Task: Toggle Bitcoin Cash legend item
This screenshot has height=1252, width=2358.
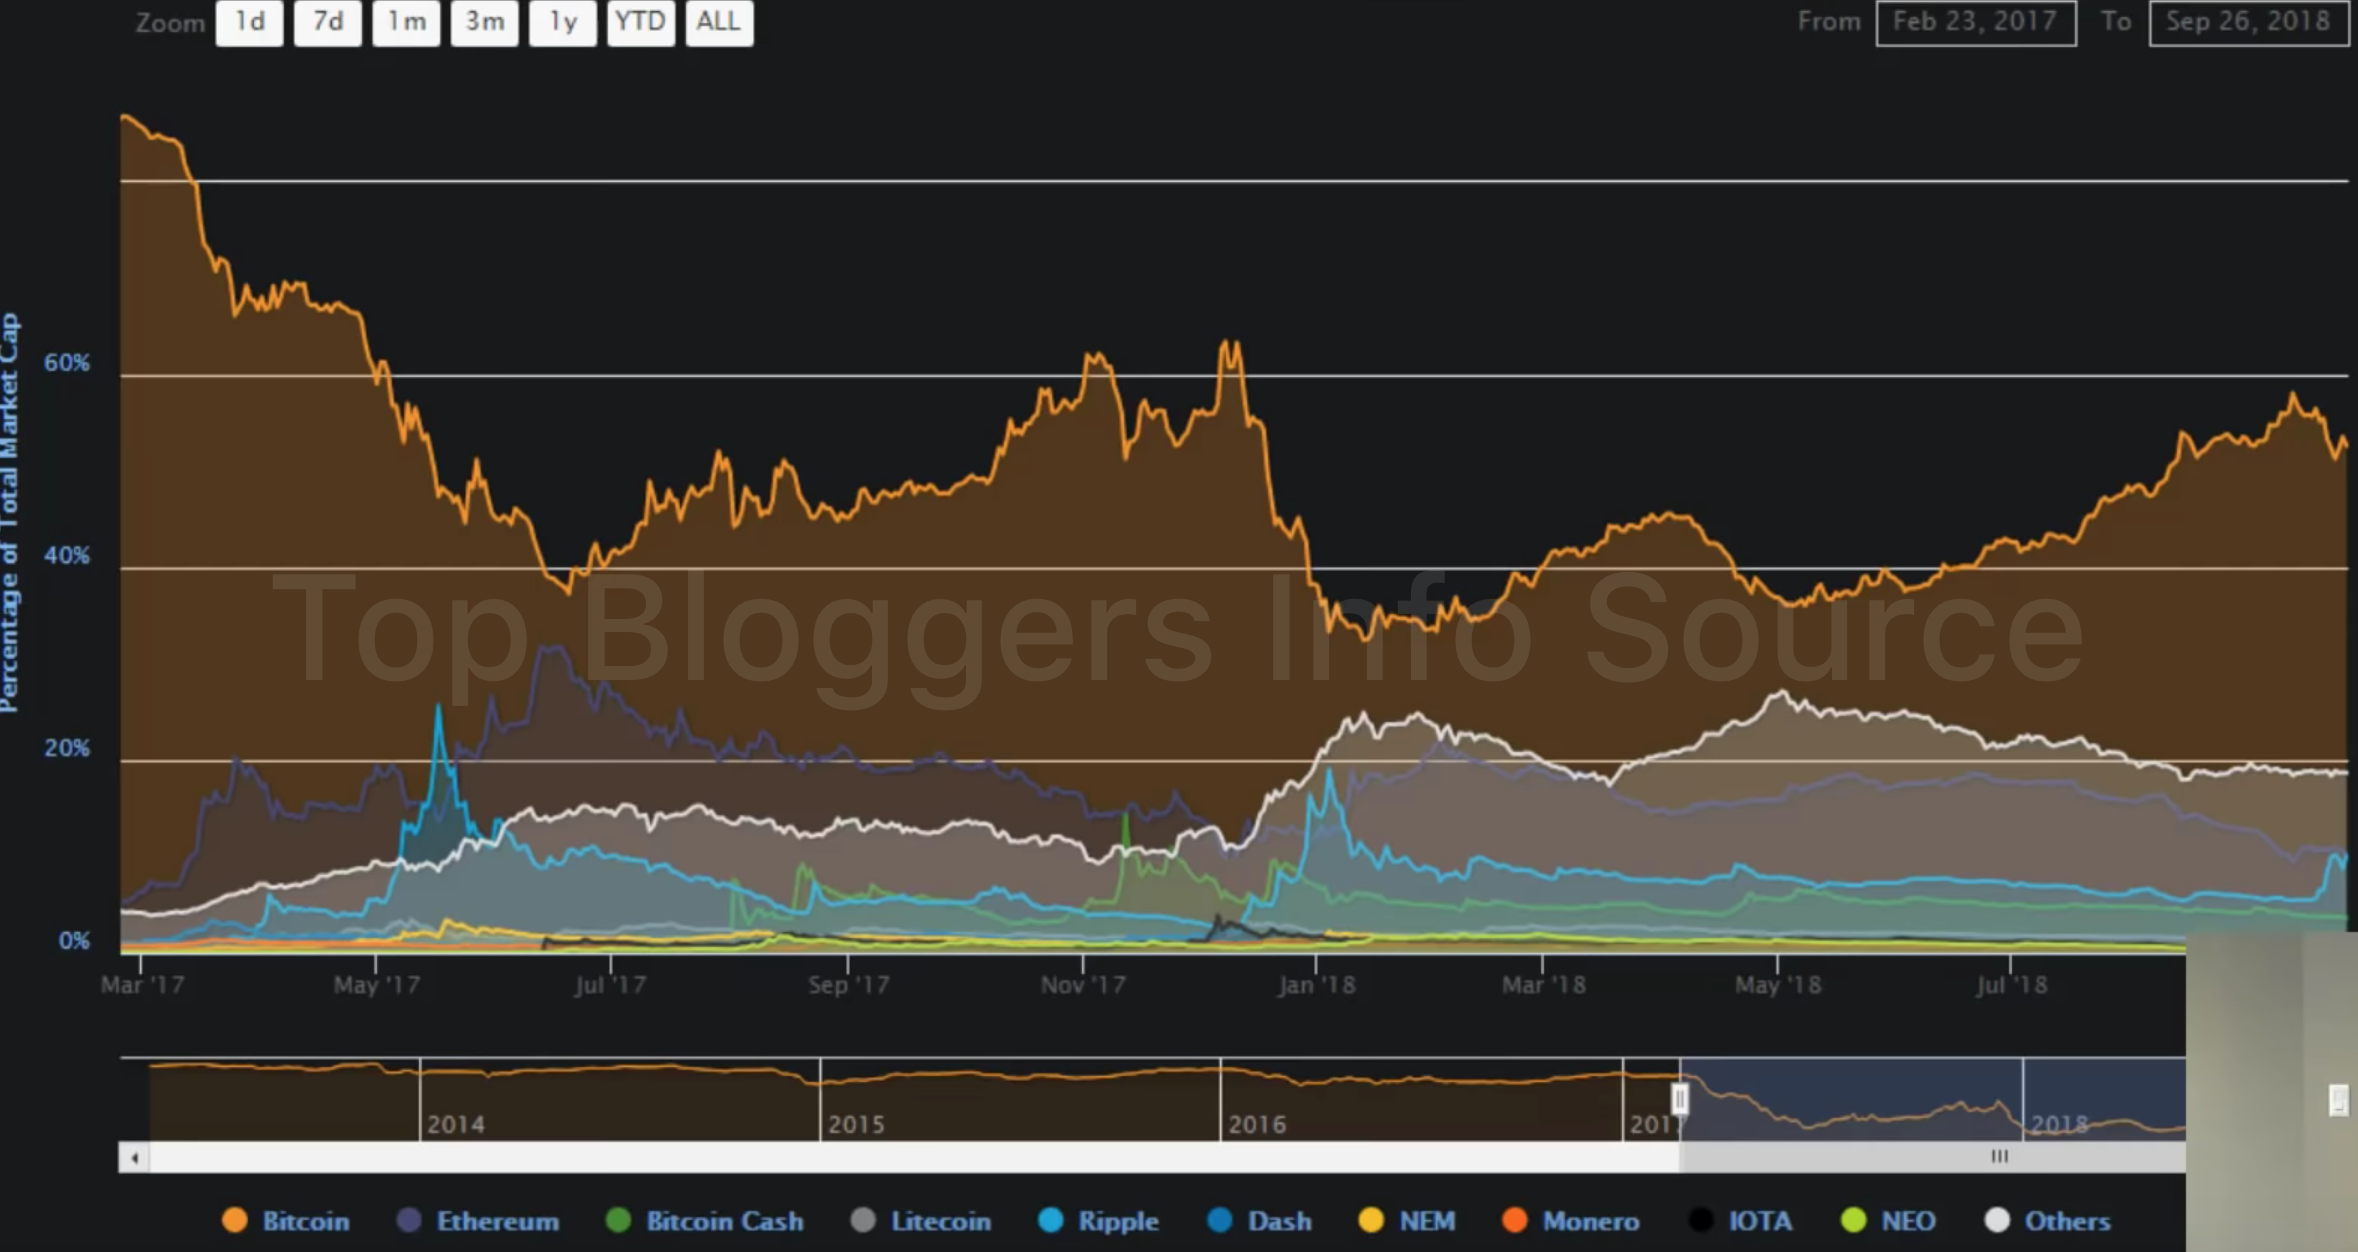Action: 619,1220
